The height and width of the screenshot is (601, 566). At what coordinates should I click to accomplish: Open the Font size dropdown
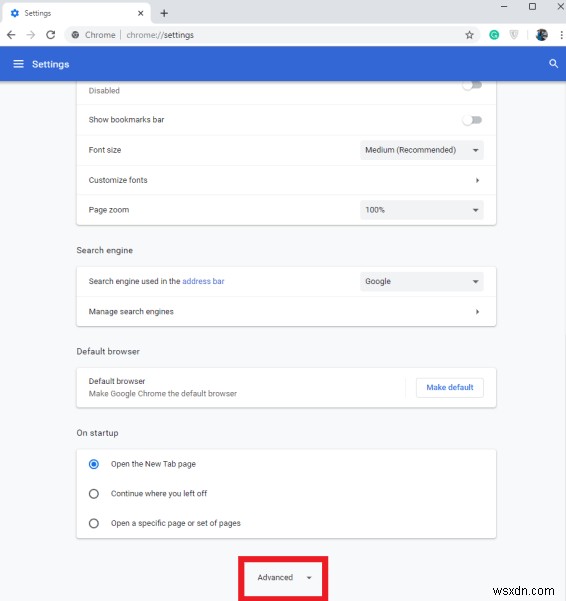422,150
